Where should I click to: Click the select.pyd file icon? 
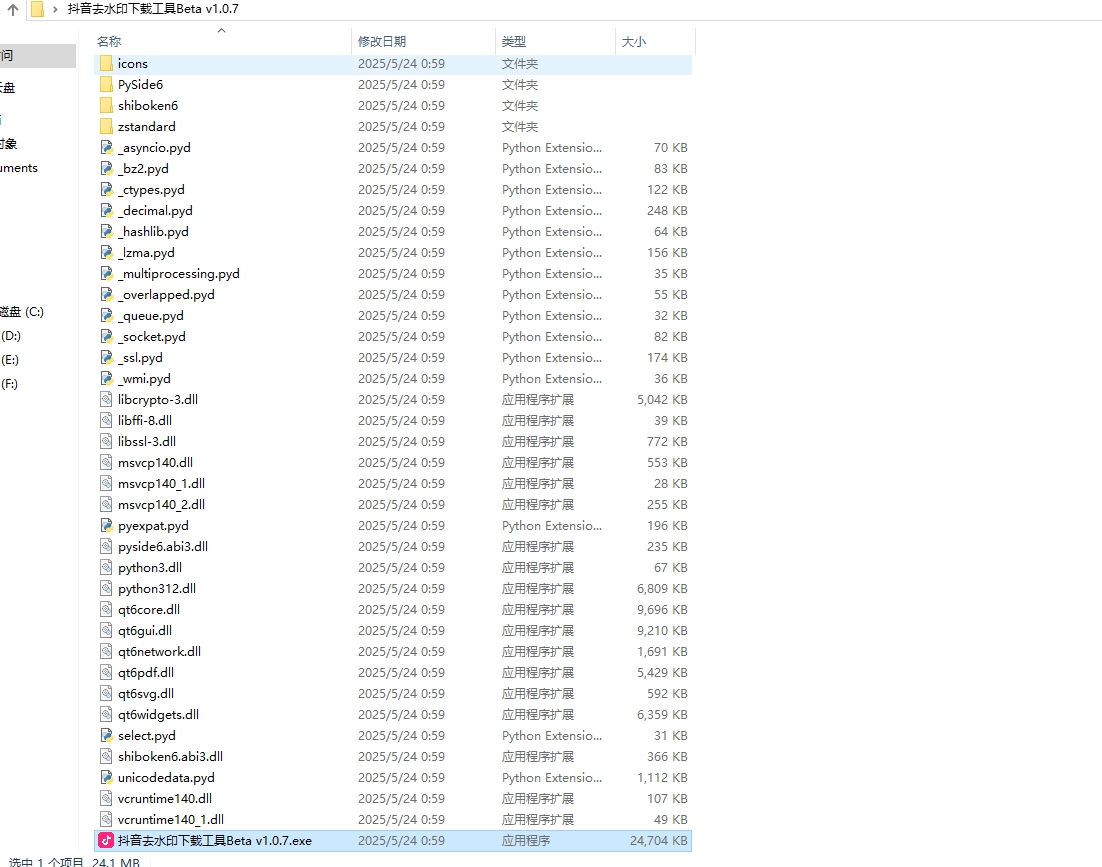[106, 736]
